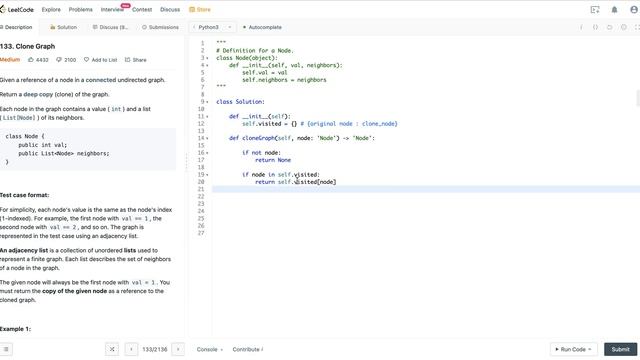Switch to the Submissions tab
Viewport: 640px width, 360px height.
160,27
